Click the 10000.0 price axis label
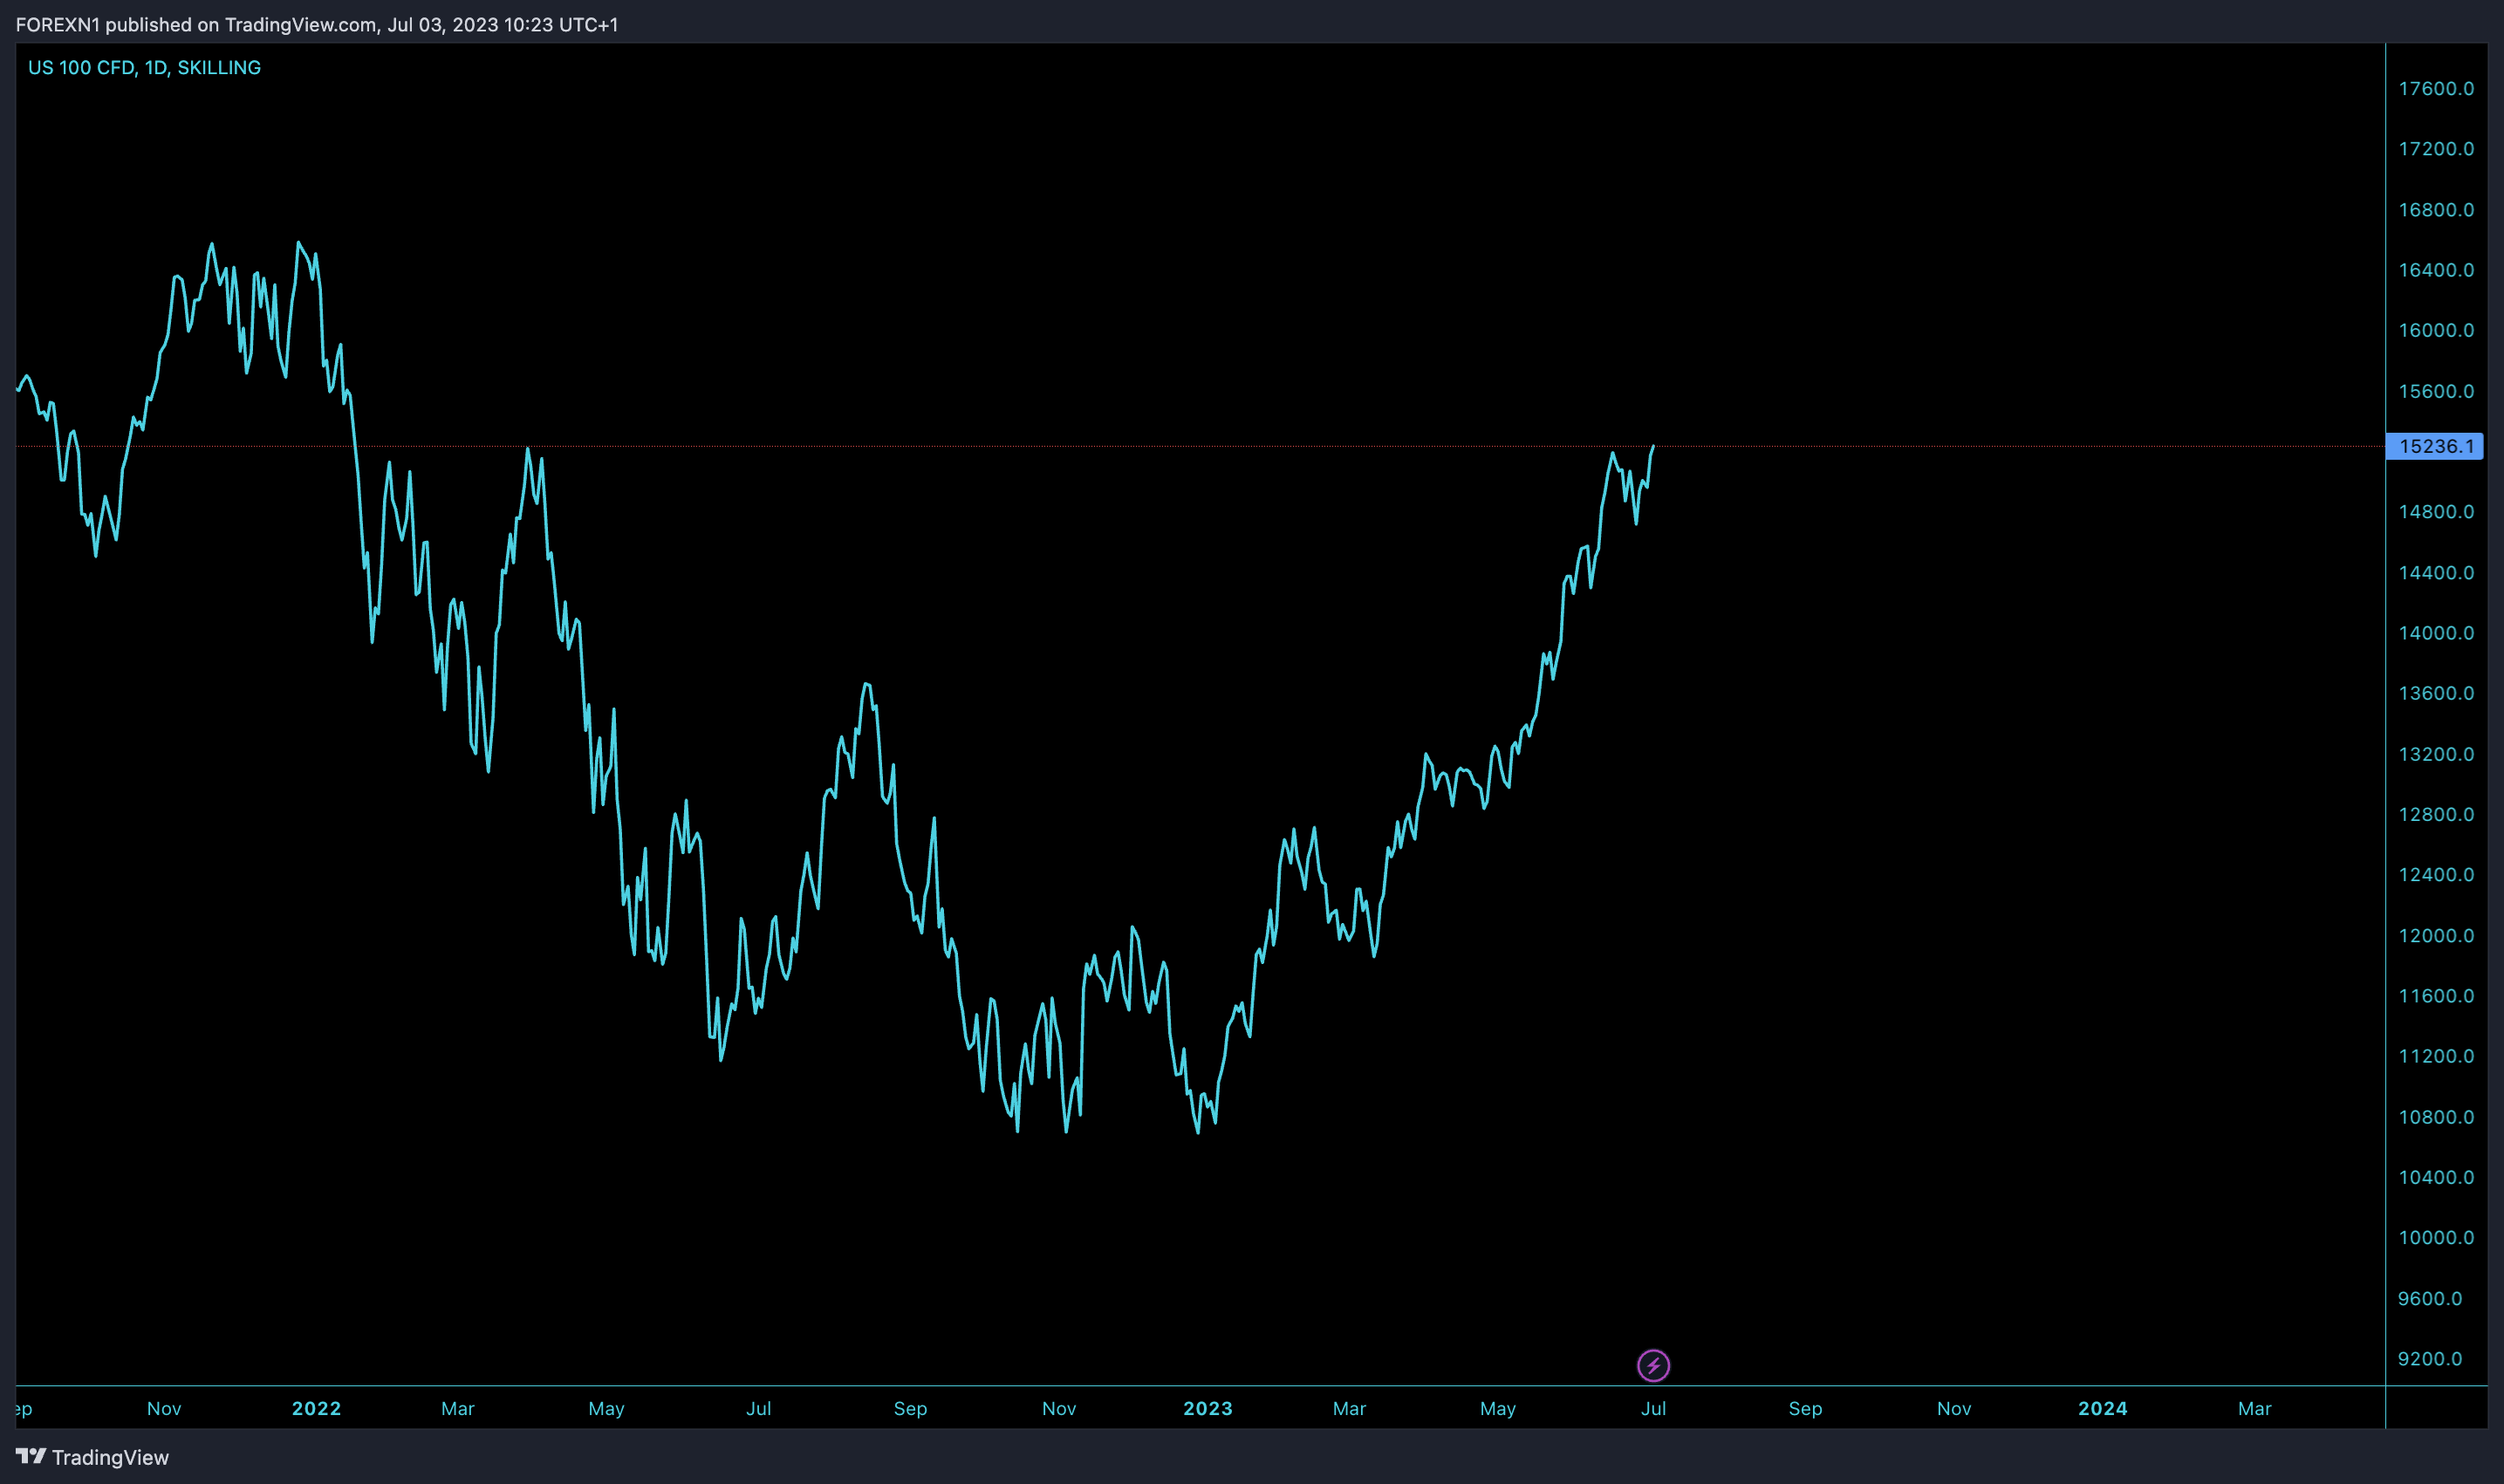The image size is (2504, 1484). click(2436, 1237)
